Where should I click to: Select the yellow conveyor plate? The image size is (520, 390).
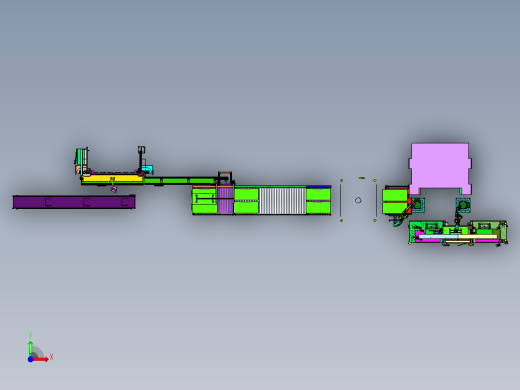[x=112, y=179]
